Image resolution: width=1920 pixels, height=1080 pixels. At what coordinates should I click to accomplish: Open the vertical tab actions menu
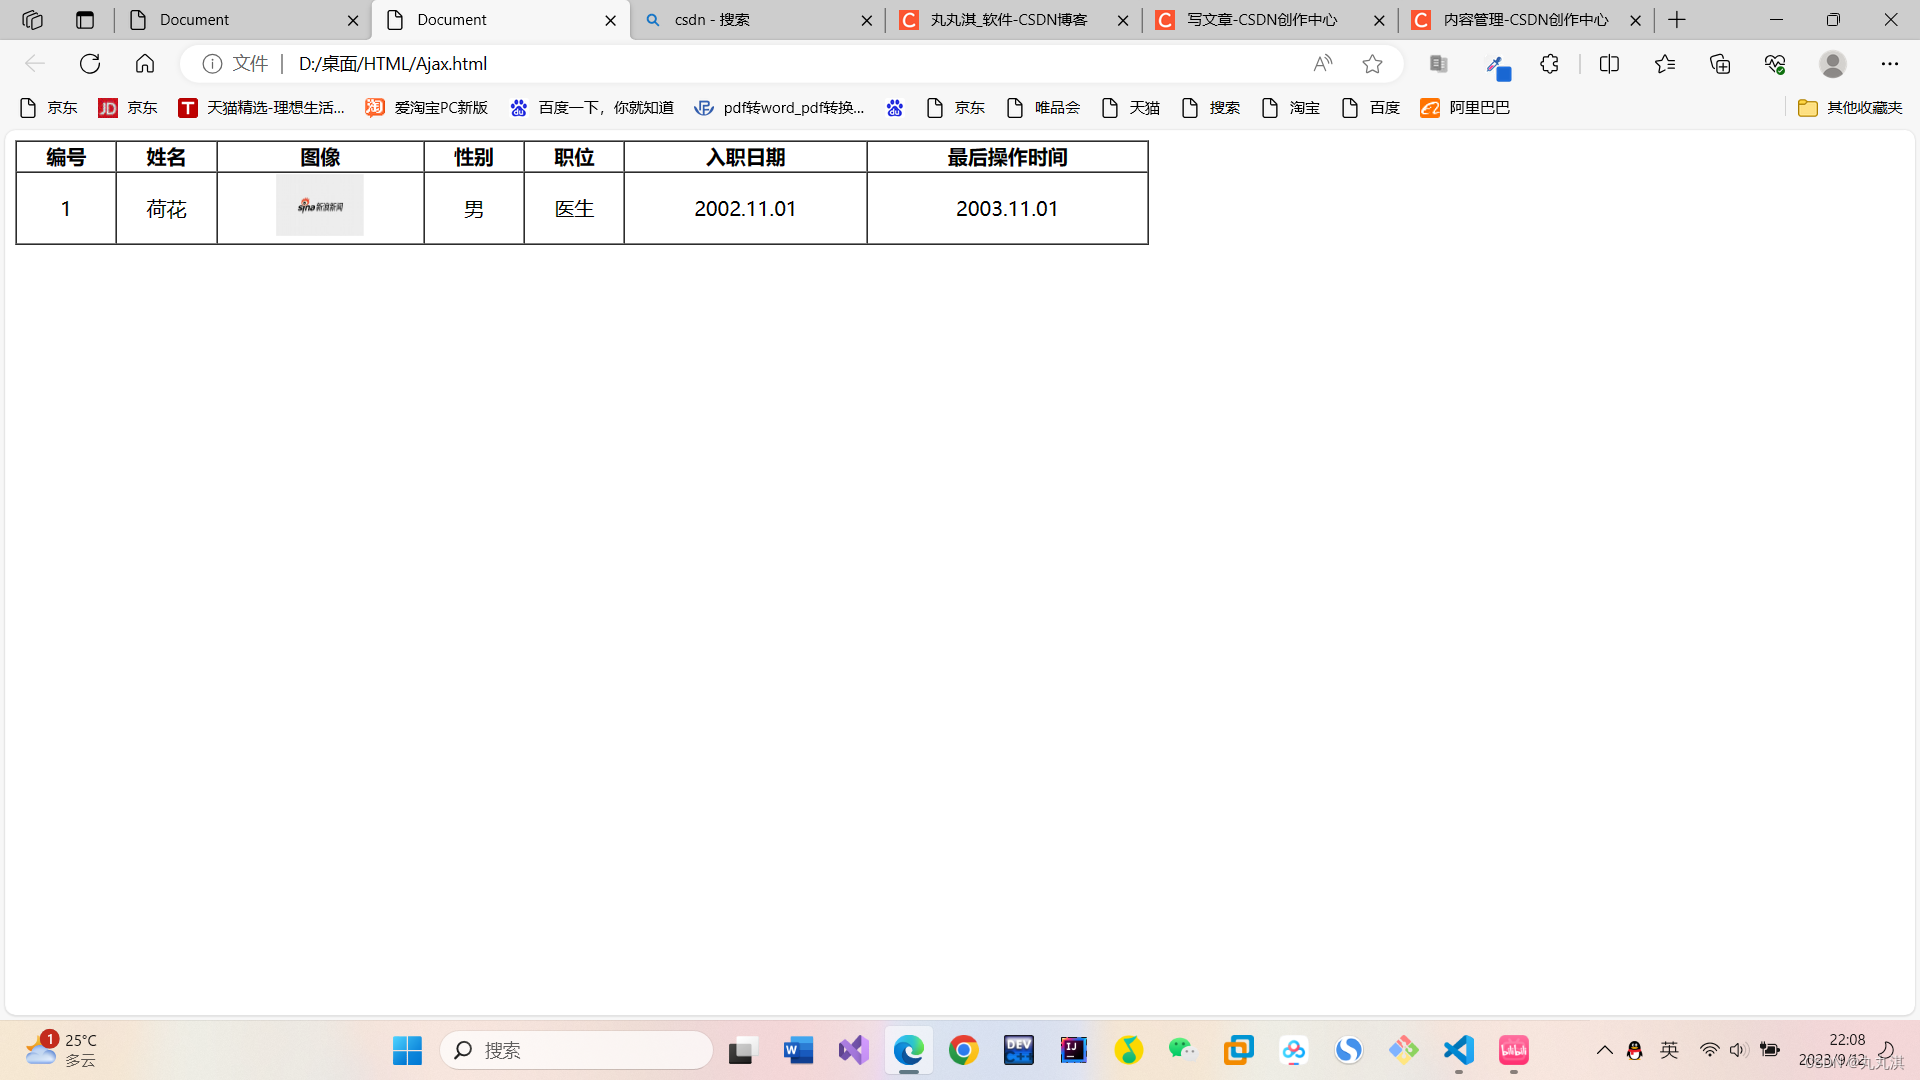click(x=85, y=20)
